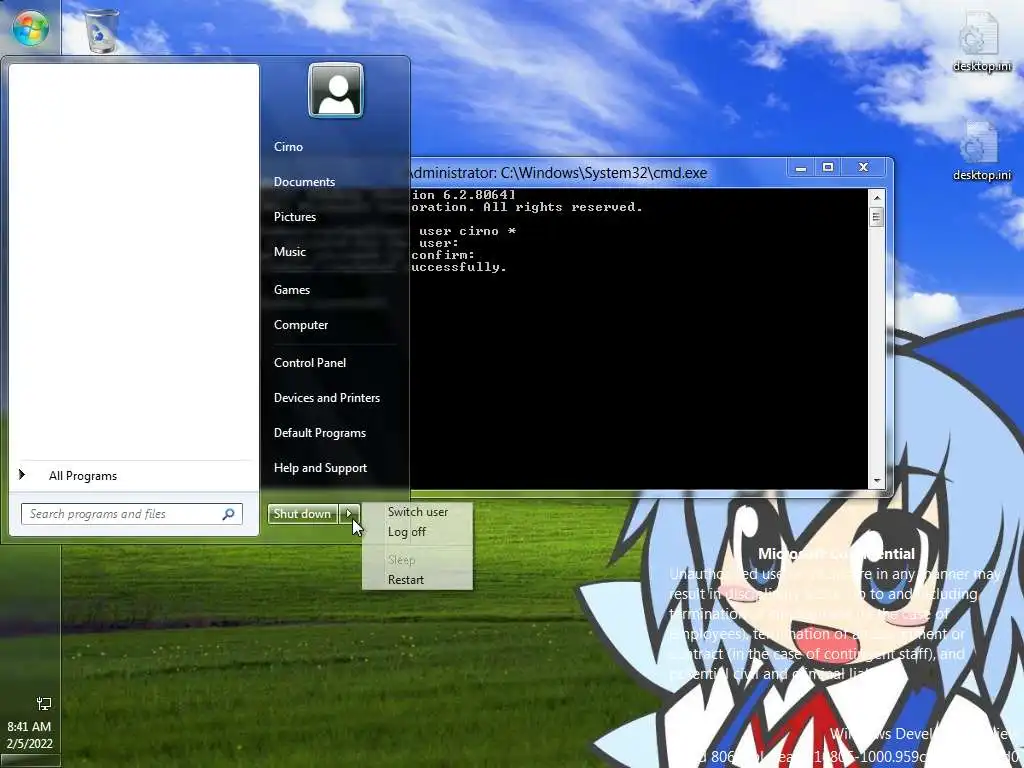Click the taskbar clock showing 8:41 AM
1024x768 pixels.
click(29, 726)
